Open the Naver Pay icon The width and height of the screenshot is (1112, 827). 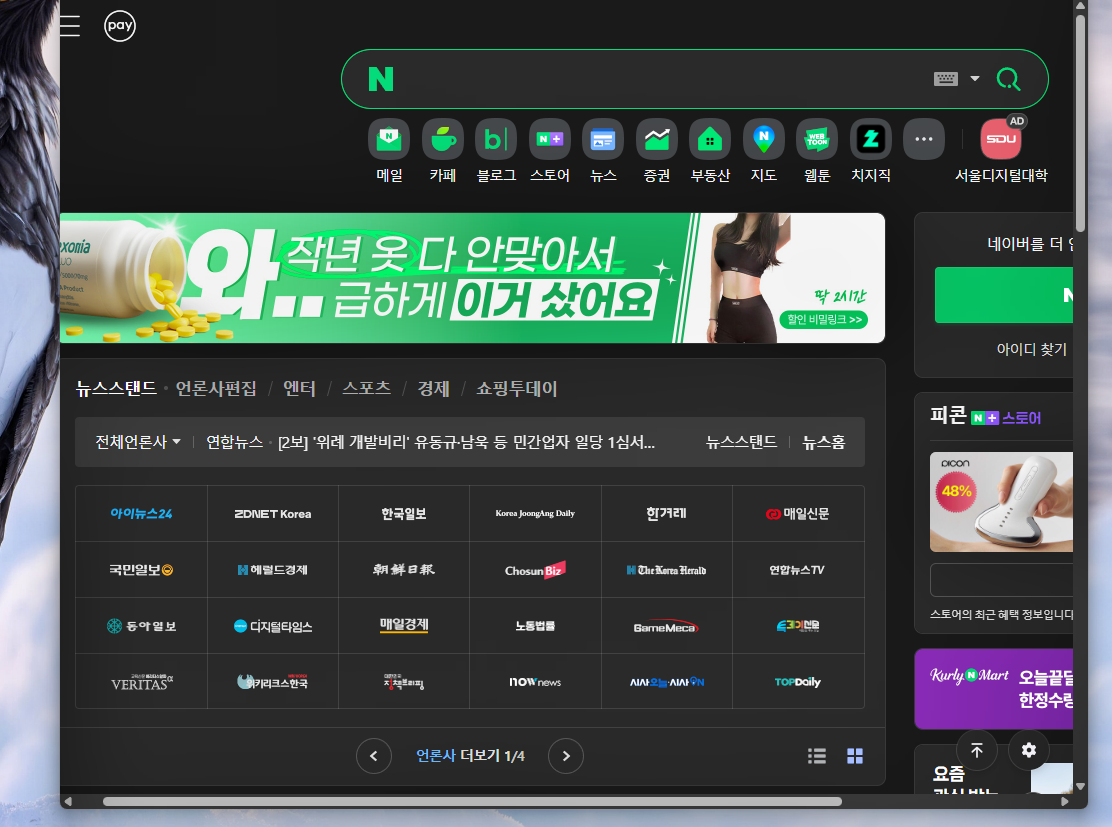pyautogui.click(x=120, y=26)
